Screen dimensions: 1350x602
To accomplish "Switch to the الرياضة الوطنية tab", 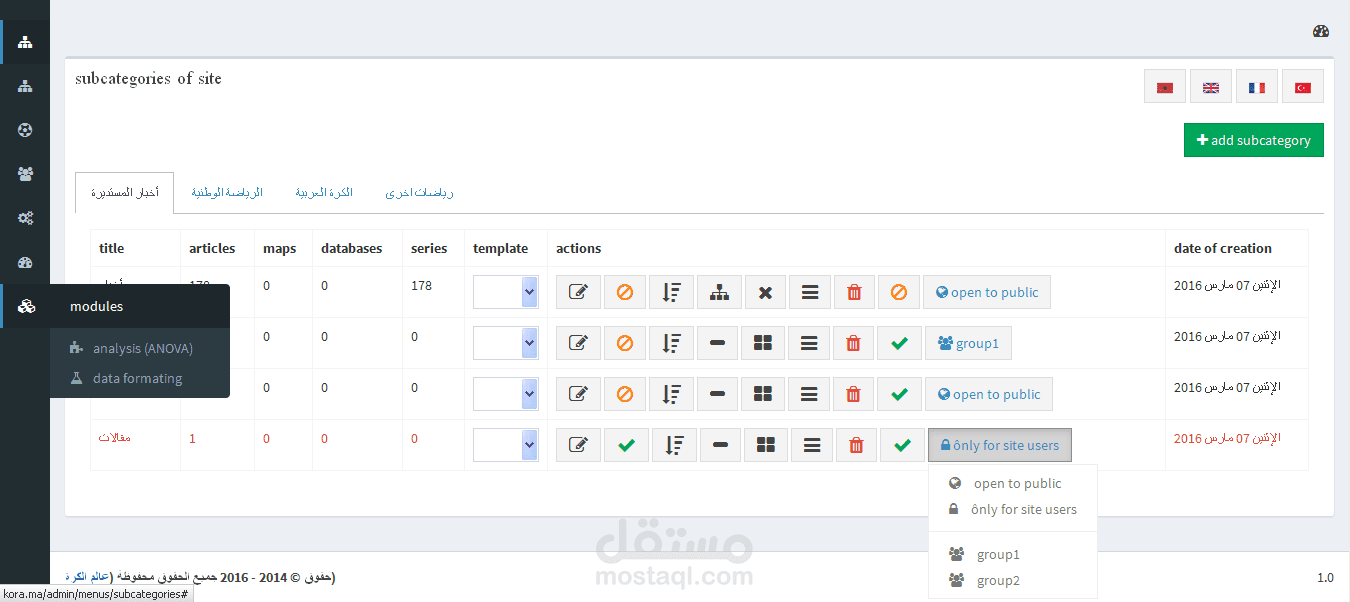I will pyautogui.click(x=227, y=192).
